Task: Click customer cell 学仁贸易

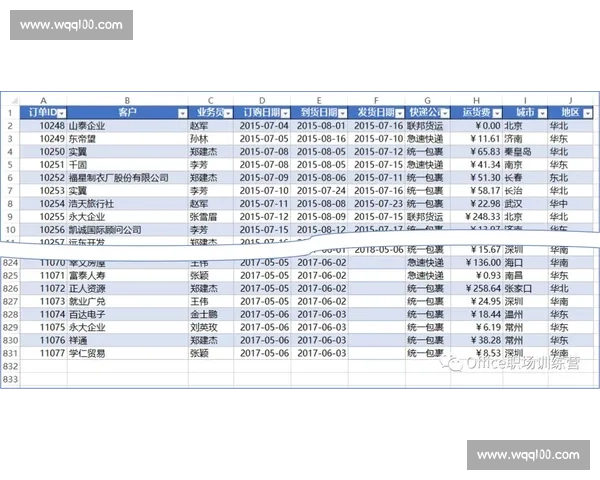Action: tap(127, 353)
